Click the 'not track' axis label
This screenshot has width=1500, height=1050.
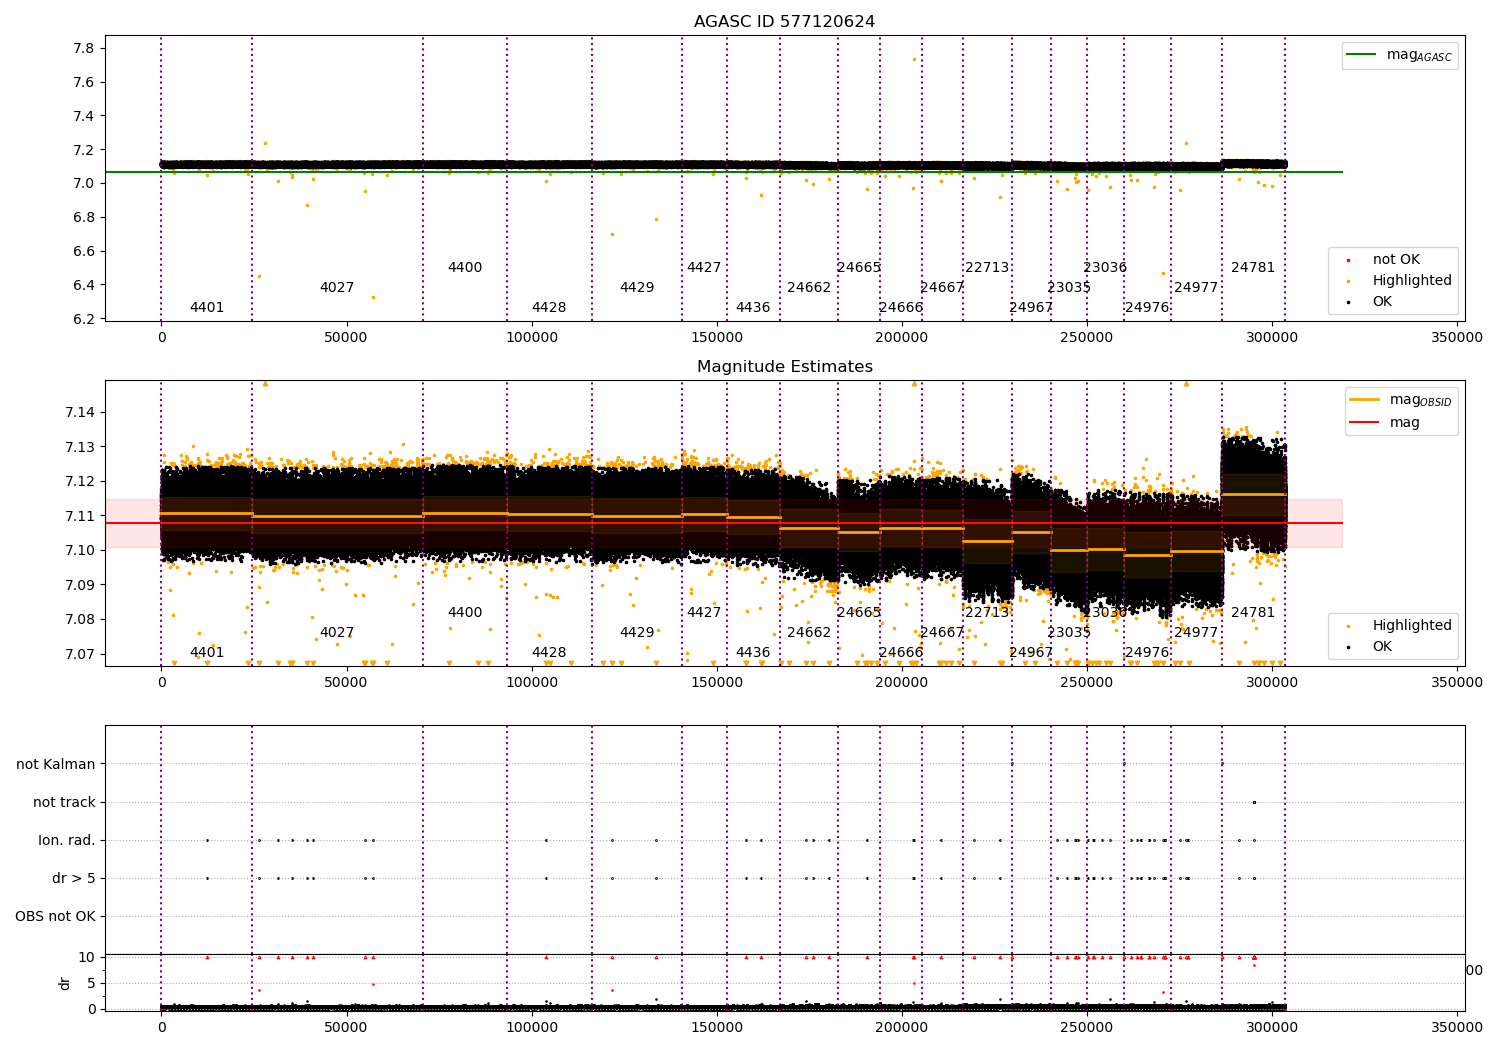(x=64, y=802)
